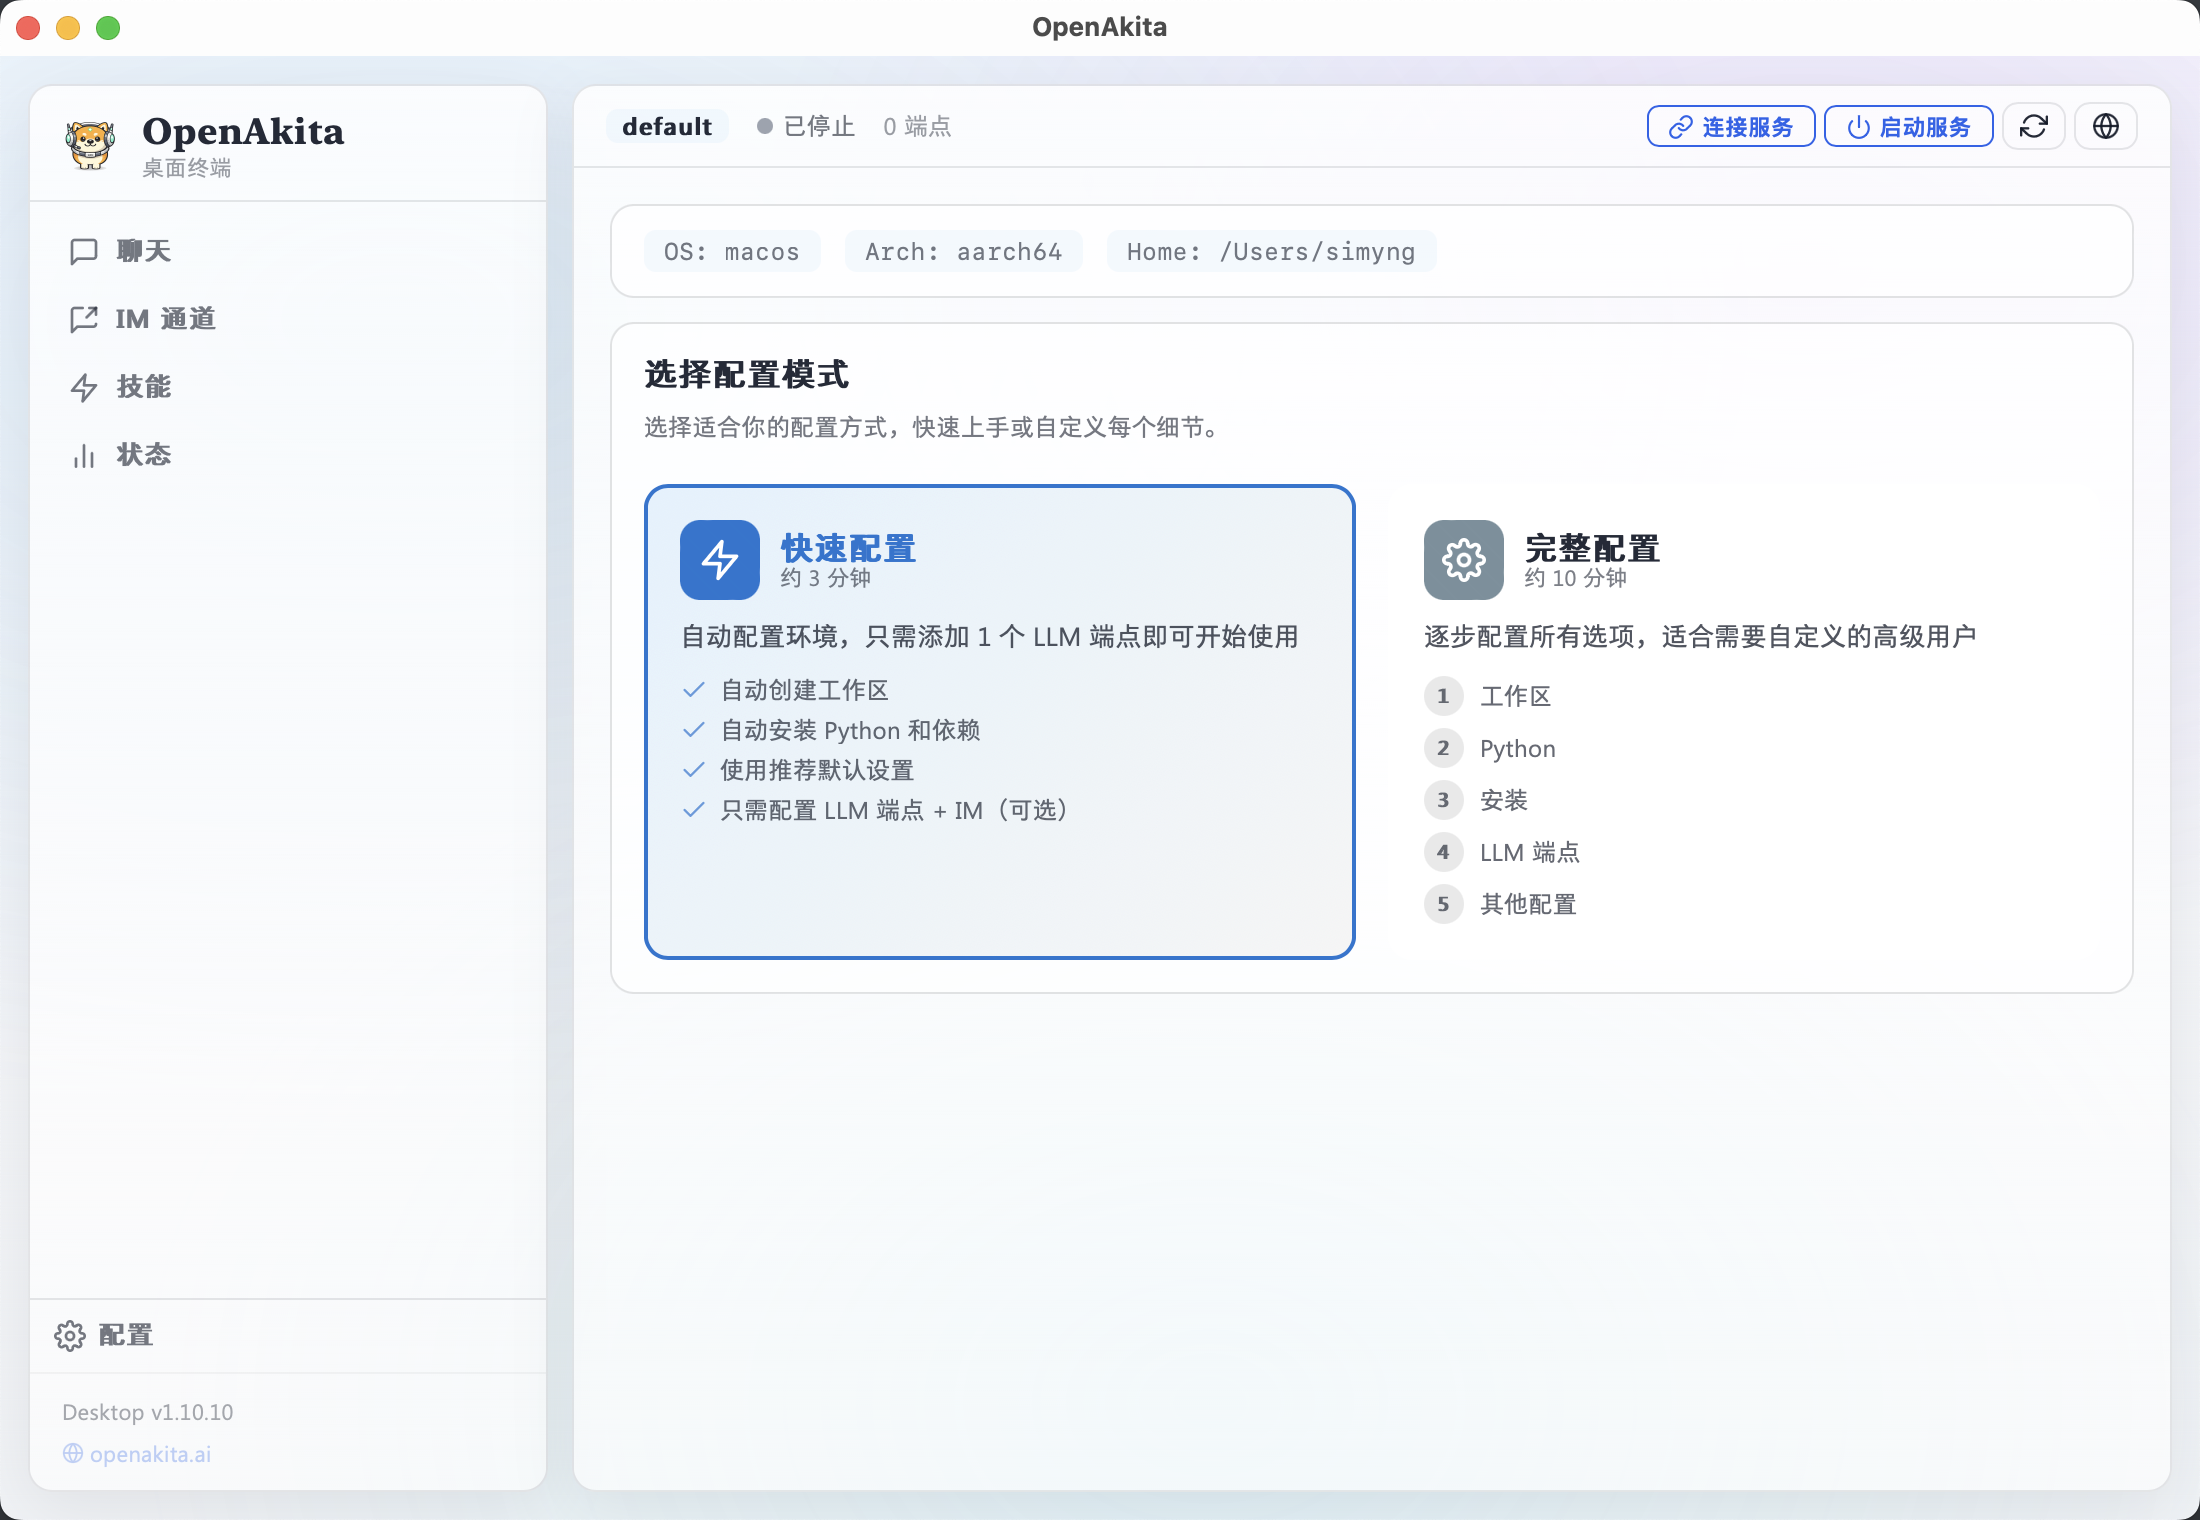2200x1520 pixels.
Task: Click the globe icon next to refresh
Action: 2105,126
